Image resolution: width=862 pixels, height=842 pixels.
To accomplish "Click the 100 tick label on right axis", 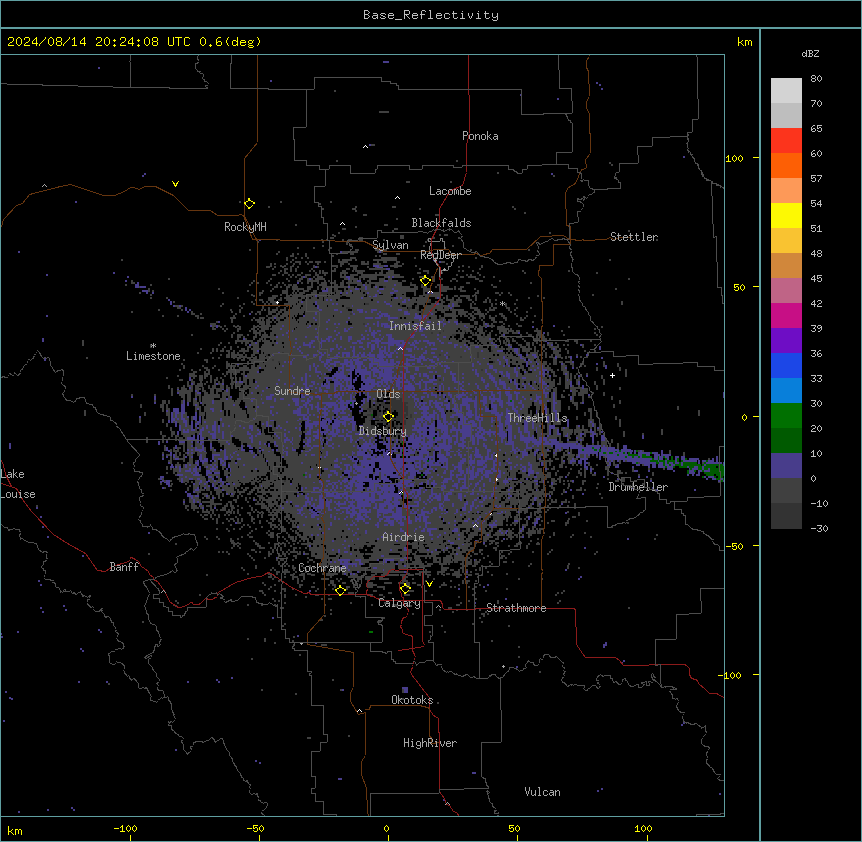I will (x=734, y=158).
